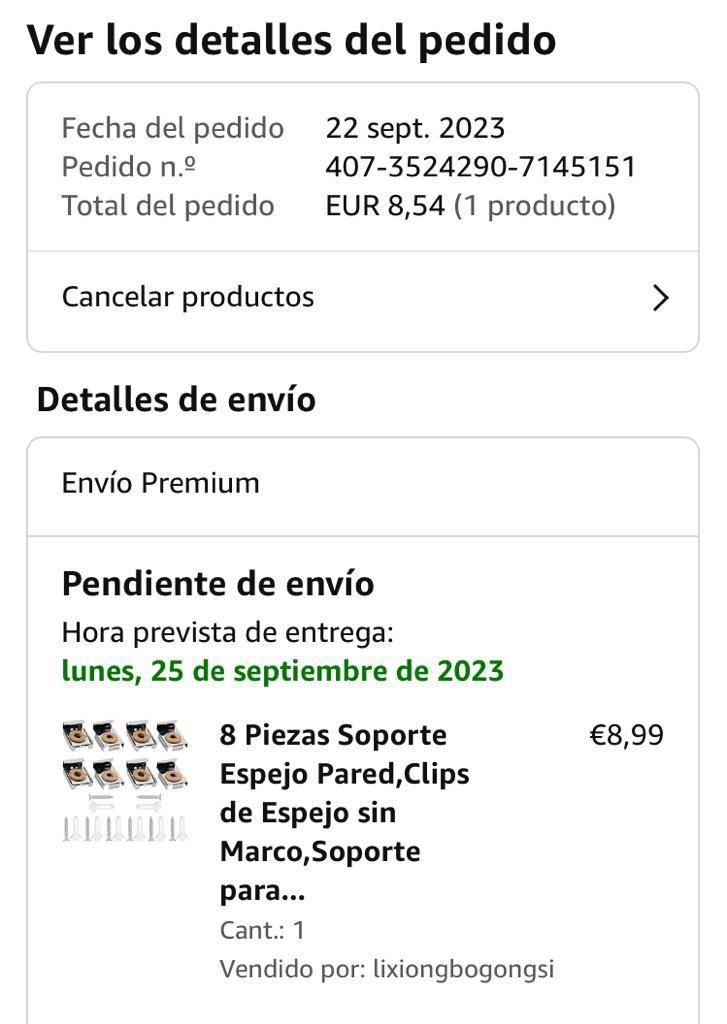Select the order number 407-3524290-7145151
The width and height of the screenshot is (727, 1024).
(480, 167)
